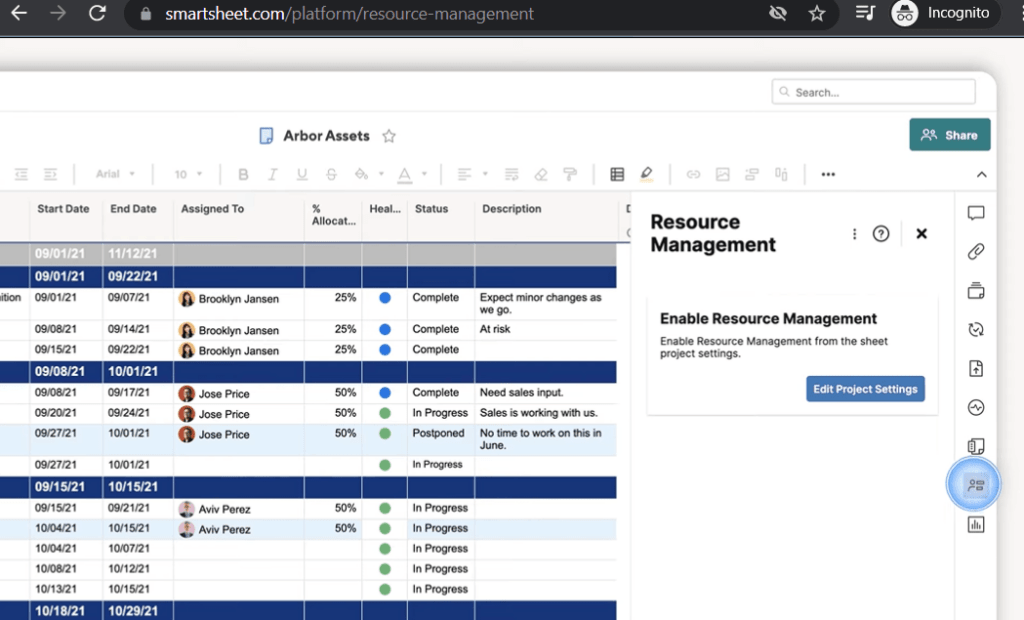This screenshot has height=620, width=1024.
Task: Select the highlighted Resource Management icon
Action: [x=974, y=484]
